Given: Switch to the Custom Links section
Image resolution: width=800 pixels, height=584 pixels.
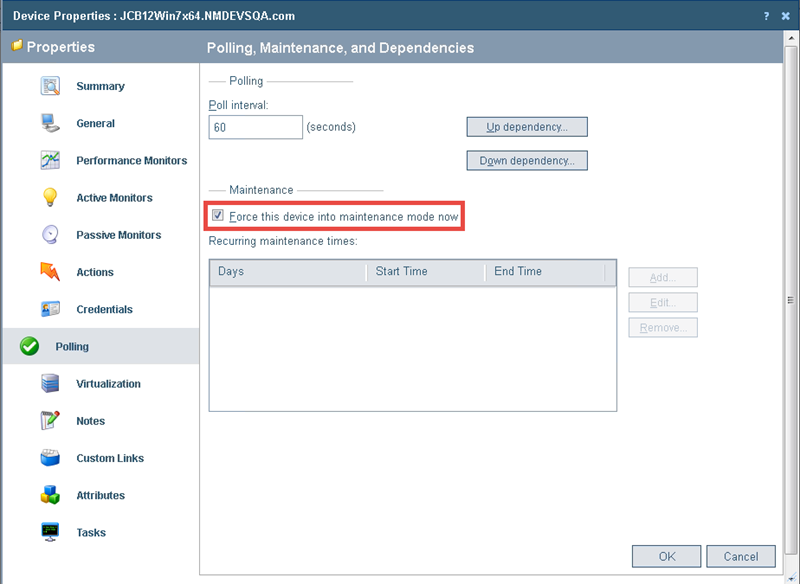Looking at the screenshot, I should pos(110,458).
